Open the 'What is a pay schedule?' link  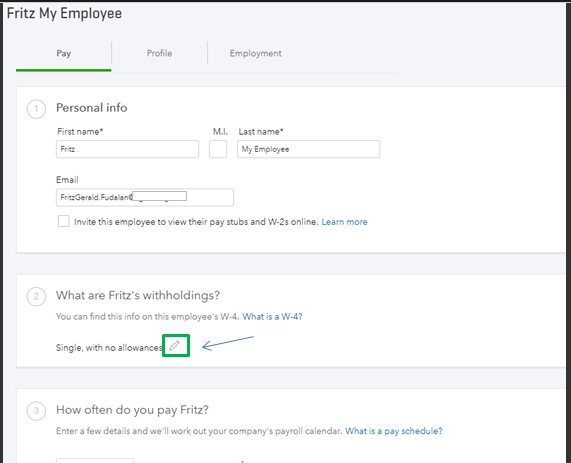[394, 431]
